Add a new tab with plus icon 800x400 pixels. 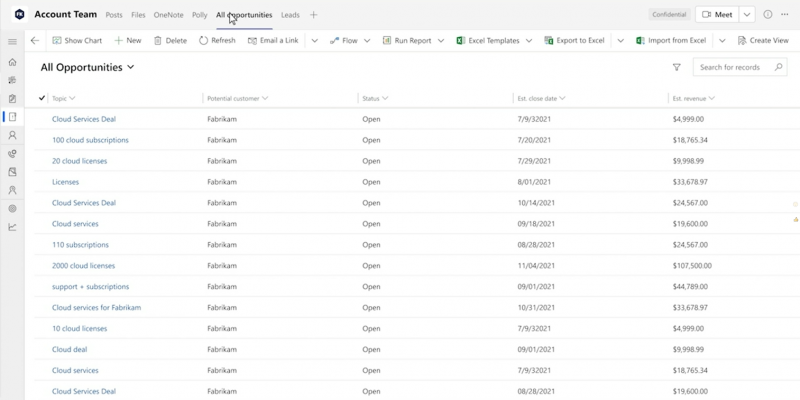(x=313, y=15)
